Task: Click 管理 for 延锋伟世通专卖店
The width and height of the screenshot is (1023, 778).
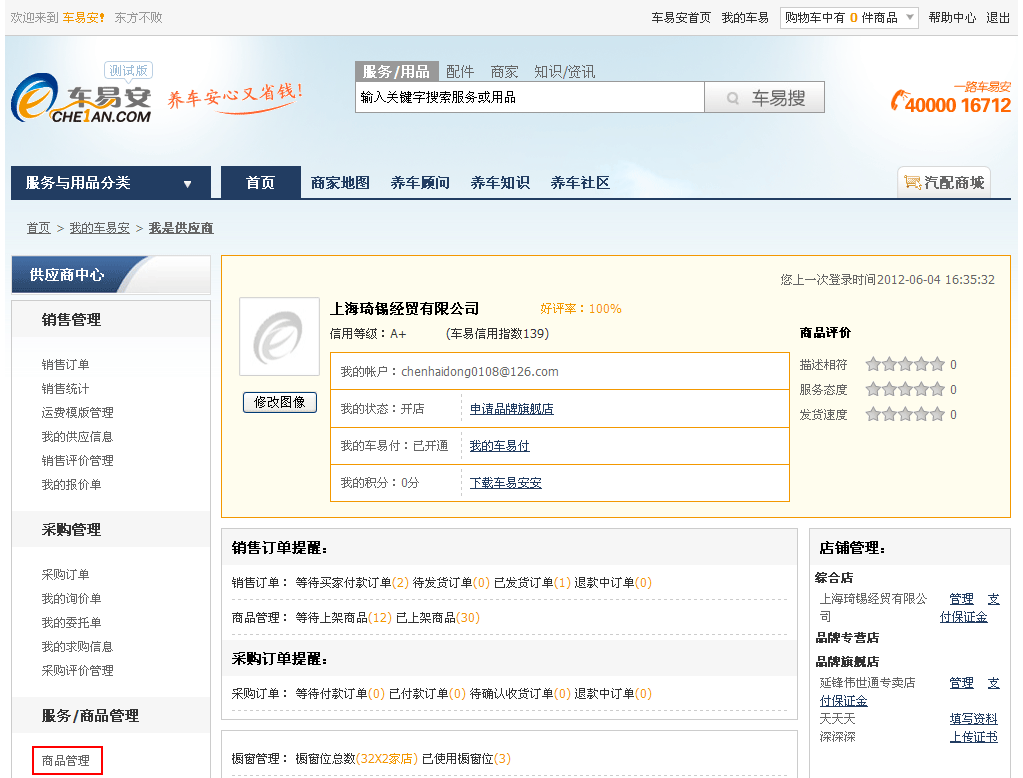Action: coord(962,683)
